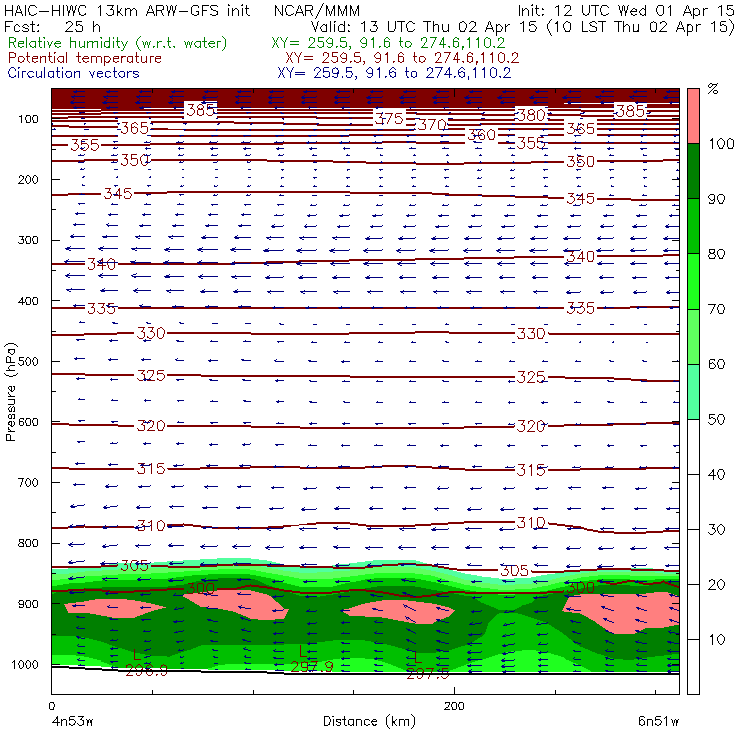
Task: Click the pink above-100% colorbar segment
Action: [x=693, y=116]
